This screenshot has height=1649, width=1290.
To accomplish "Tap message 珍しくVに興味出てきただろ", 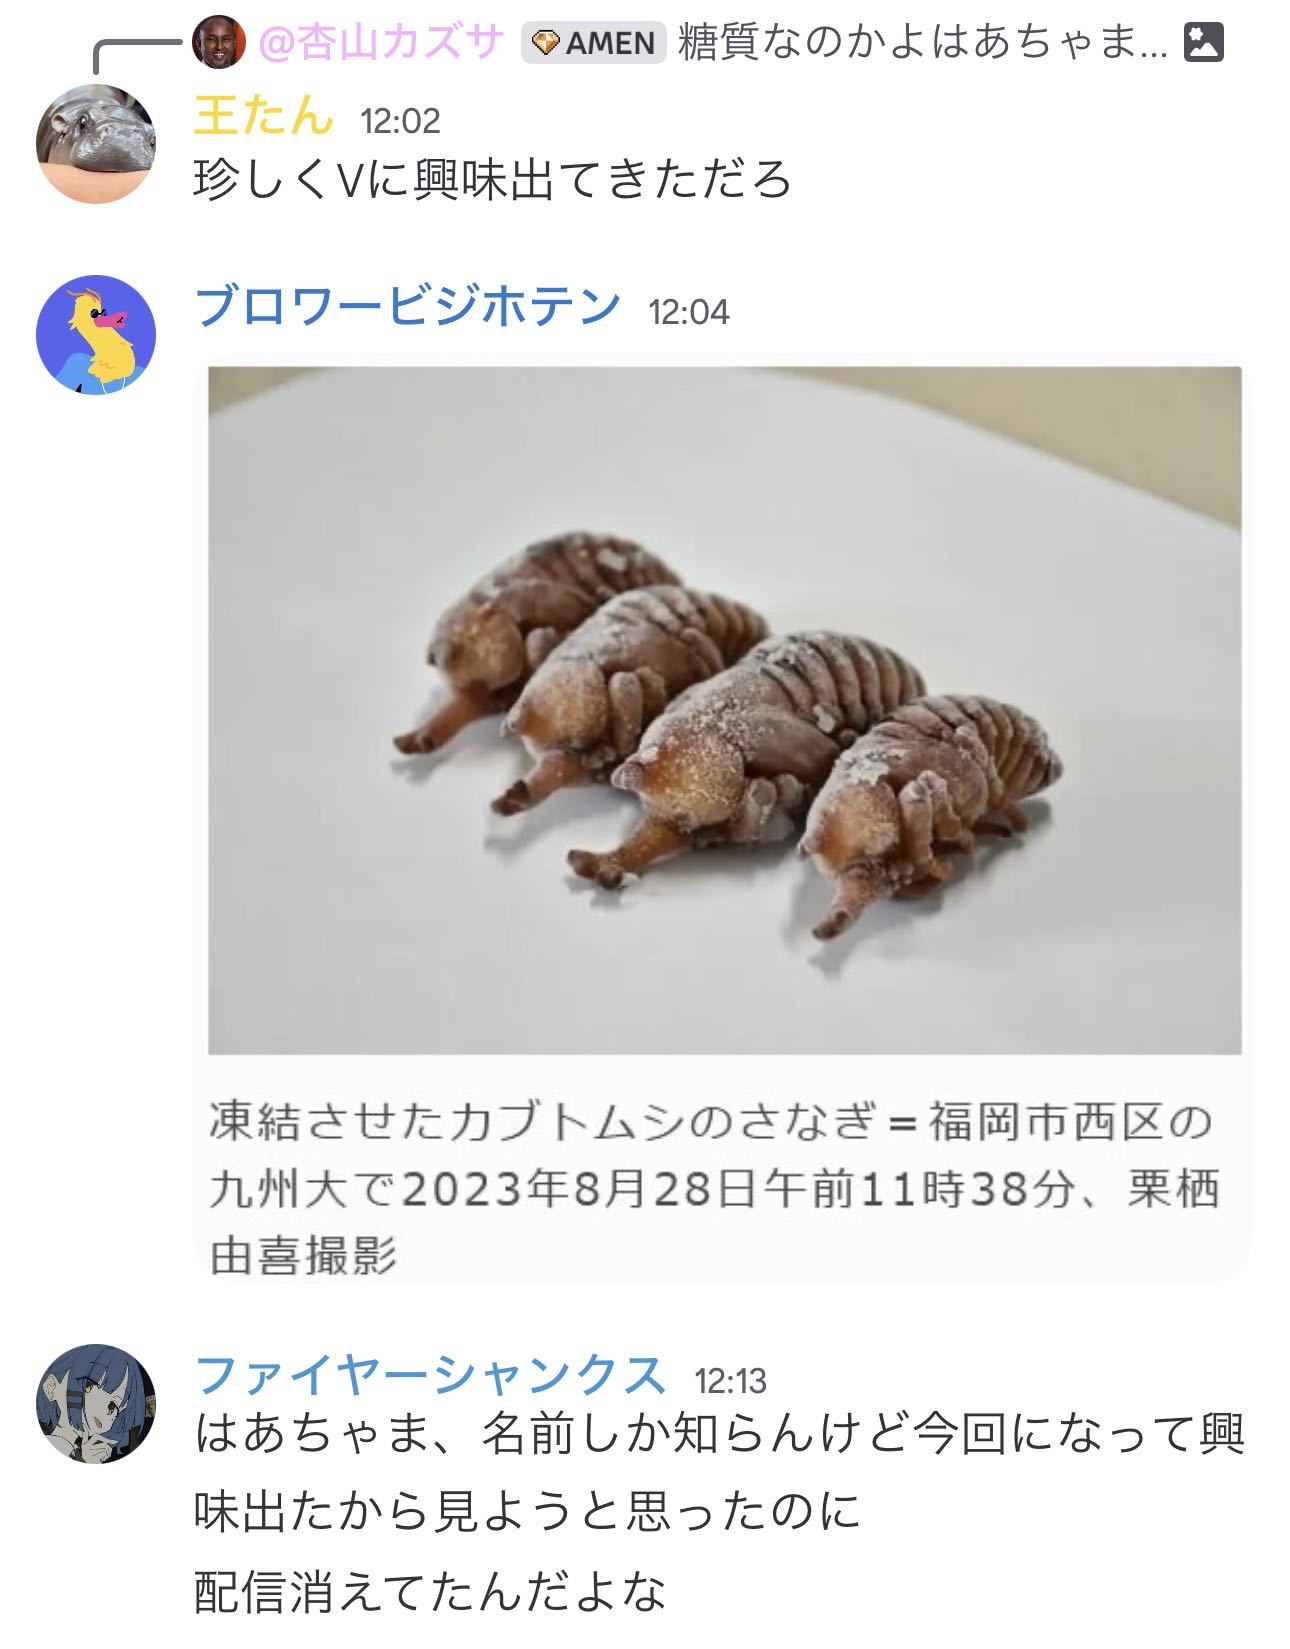I will coord(492,181).
